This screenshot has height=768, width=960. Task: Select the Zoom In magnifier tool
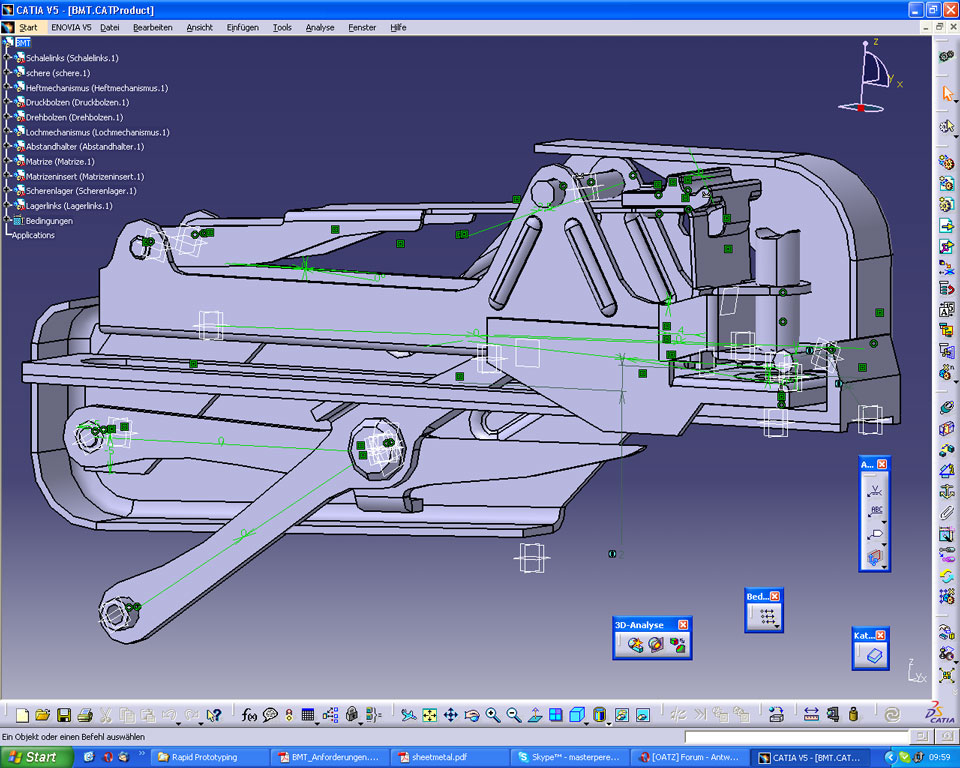tap(493, 715)
